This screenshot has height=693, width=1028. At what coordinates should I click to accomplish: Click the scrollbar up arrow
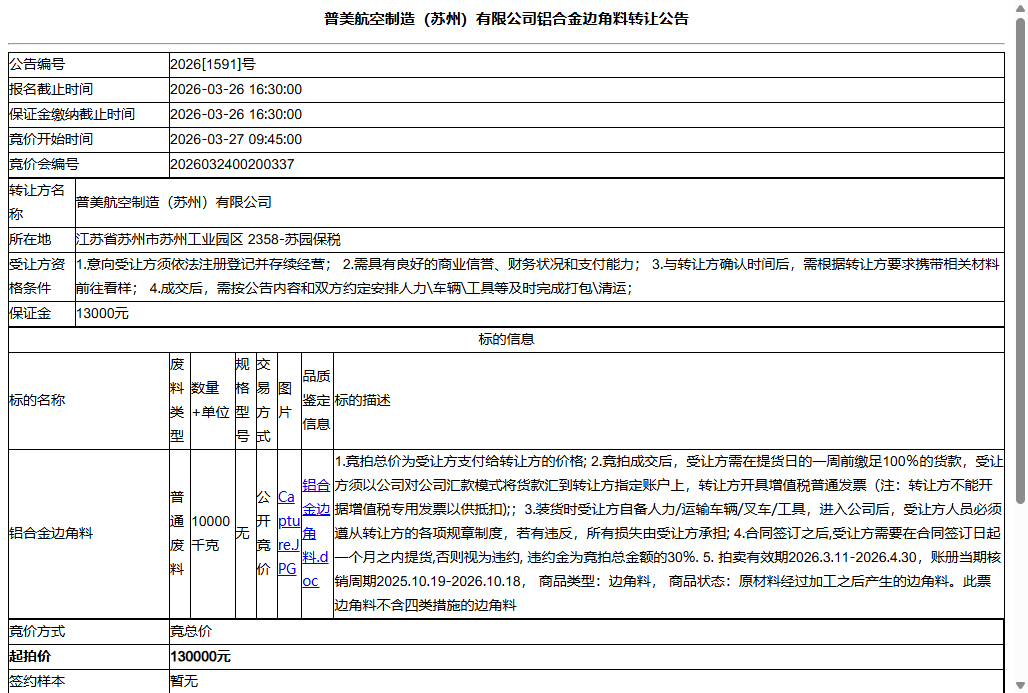click(x=1020, y=7)
